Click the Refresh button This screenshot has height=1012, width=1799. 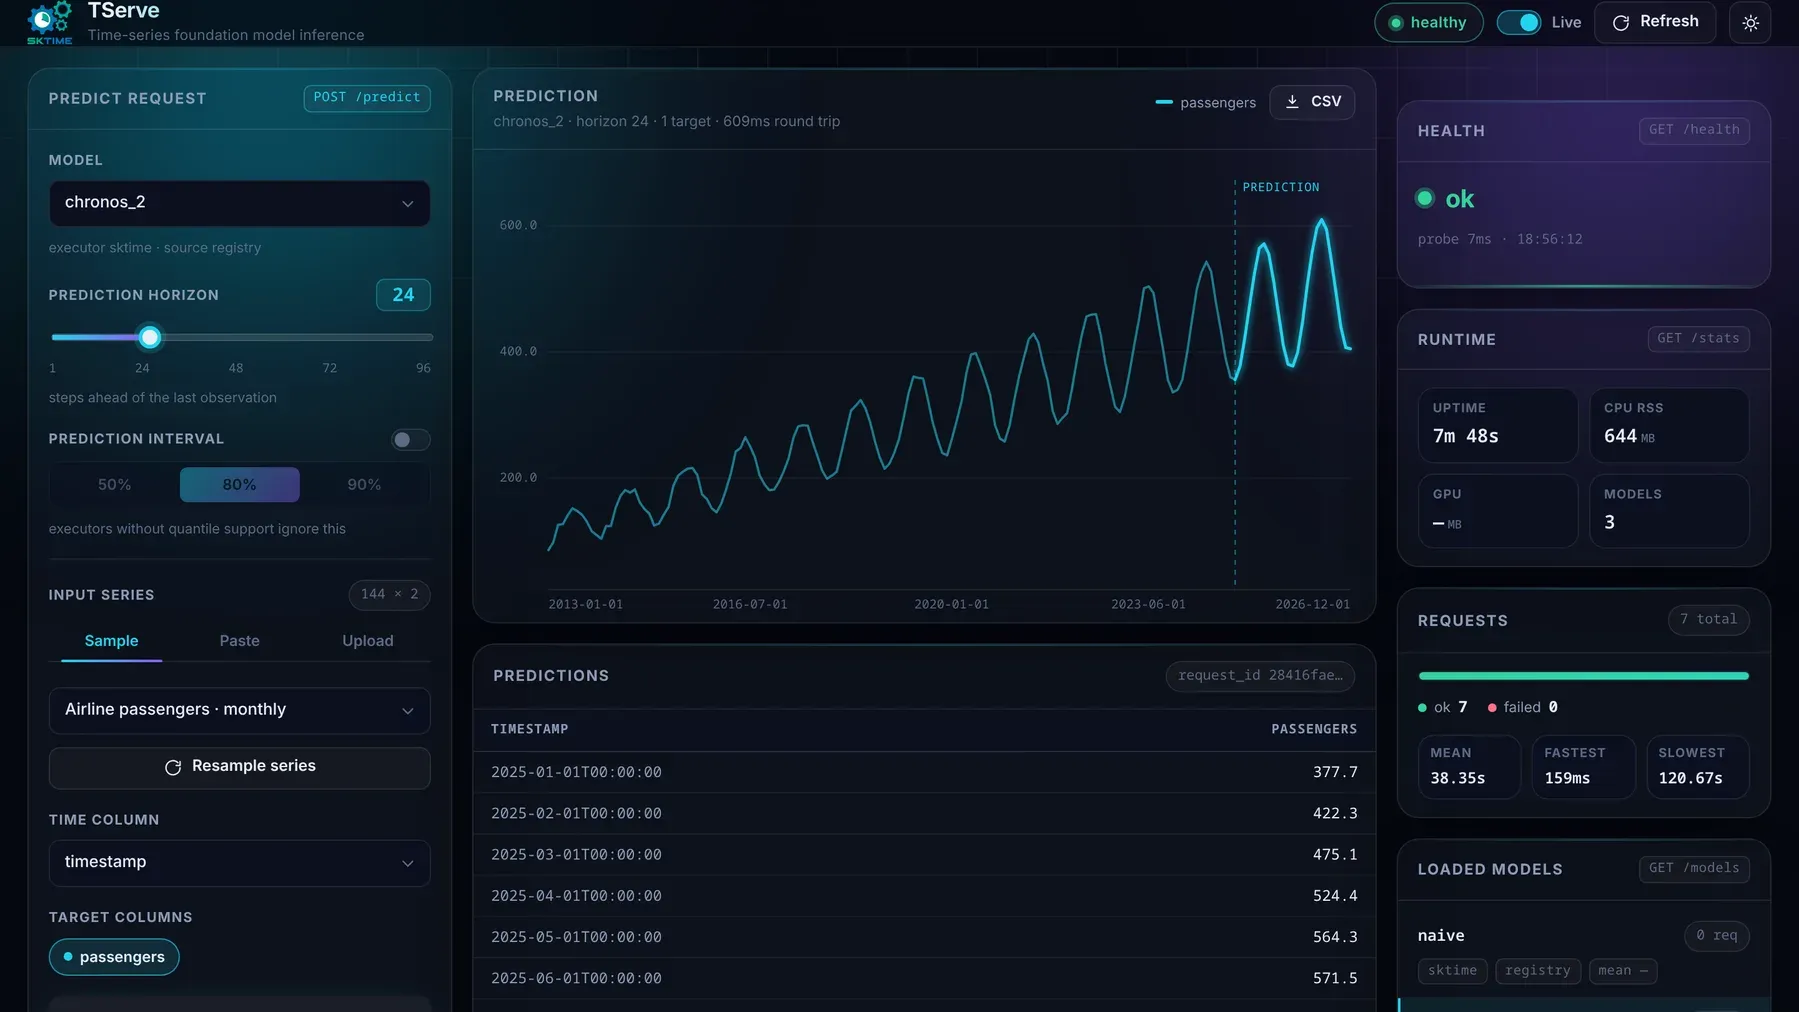click(1655, 22)
